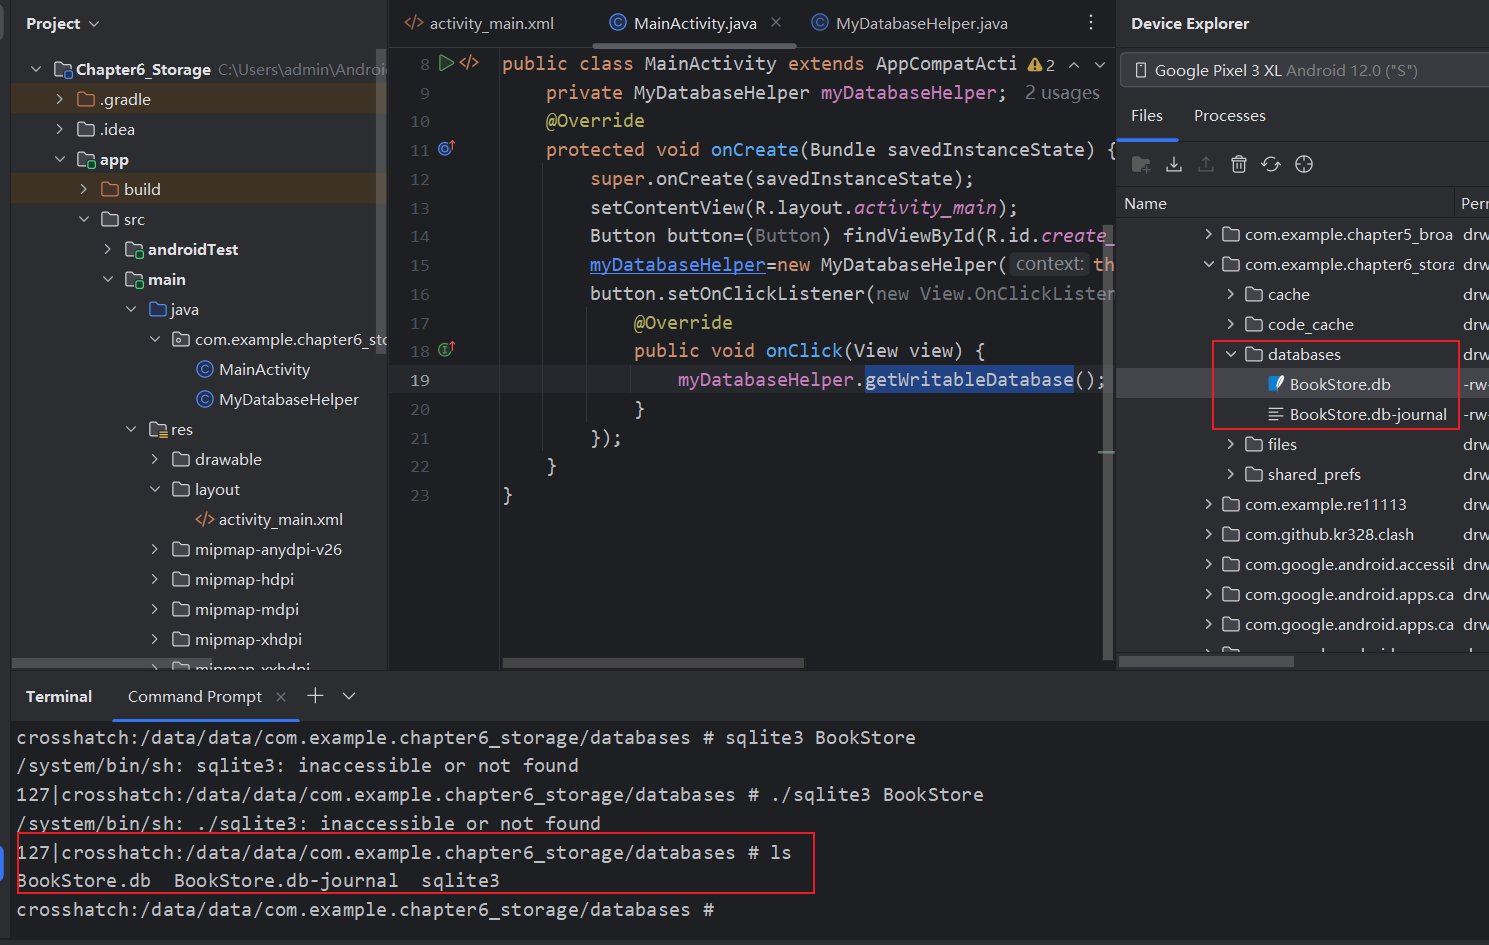The image size is (1489, 945).
Task: Collapse the databases folder in Device Explorer
Action: [1231, 354]
